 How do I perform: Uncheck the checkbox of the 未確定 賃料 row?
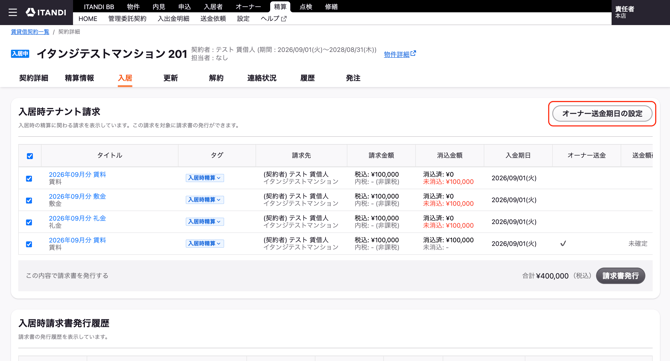click(x=29, y=244)
